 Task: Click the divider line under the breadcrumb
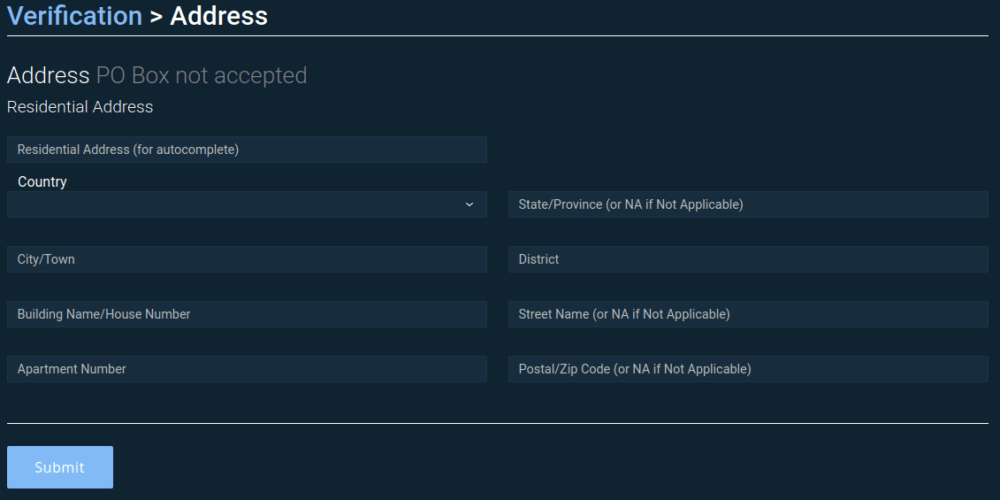(x=497, y=36)
